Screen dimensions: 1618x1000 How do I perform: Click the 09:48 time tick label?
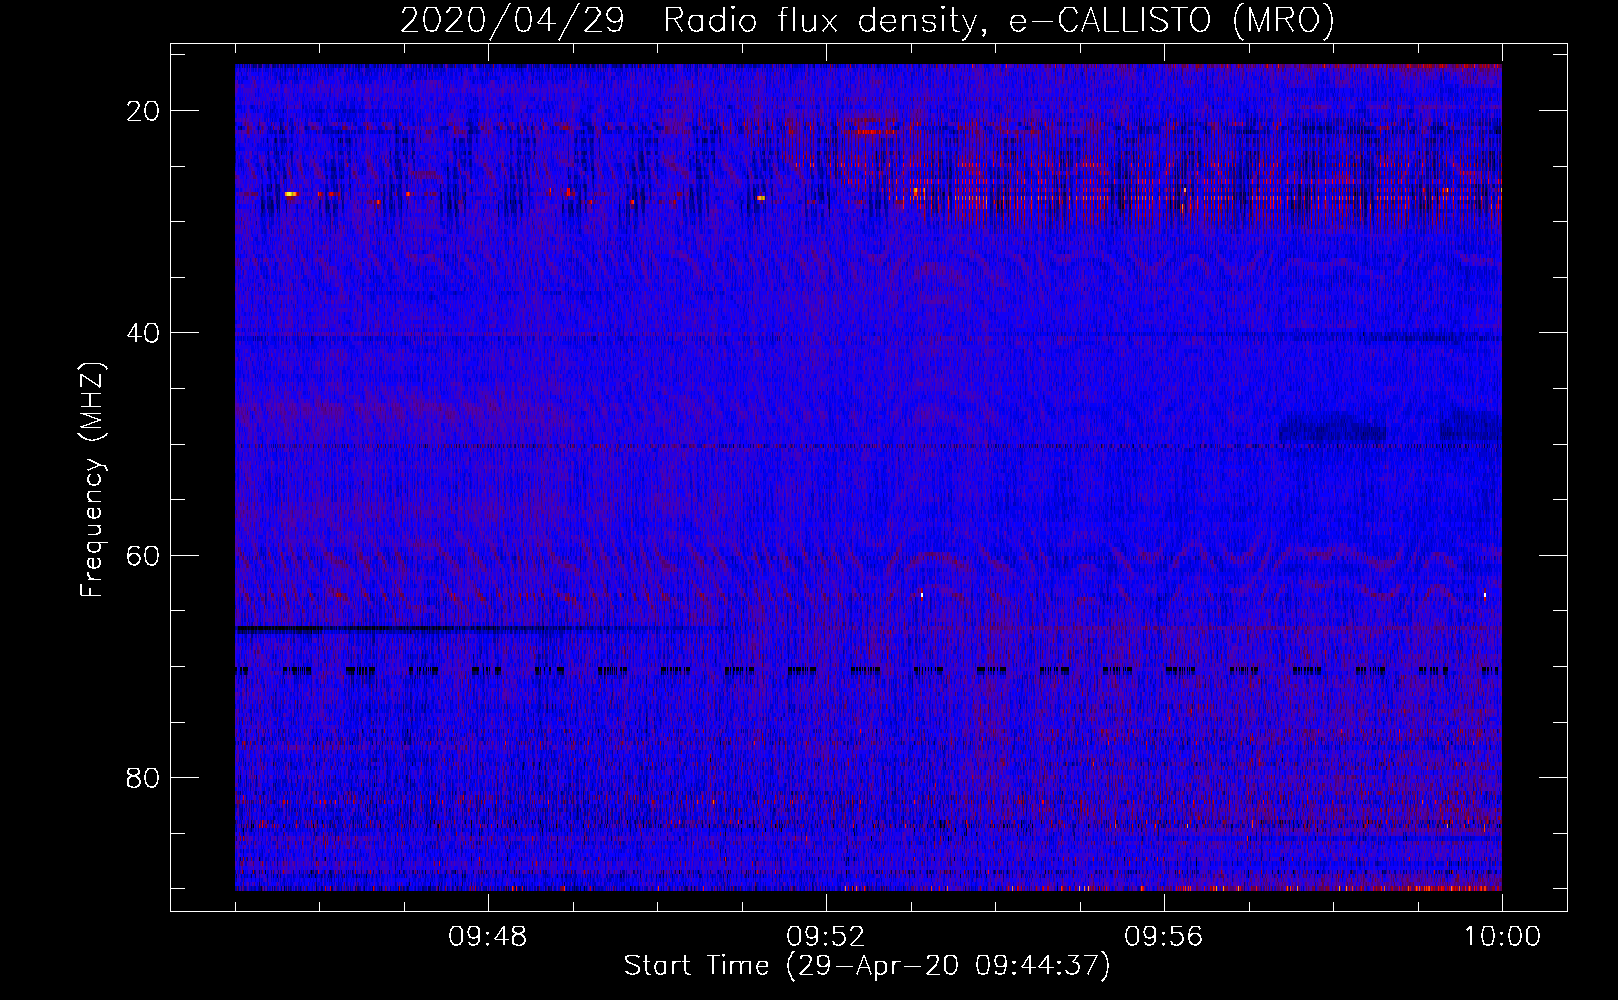(x=487, y=937)
